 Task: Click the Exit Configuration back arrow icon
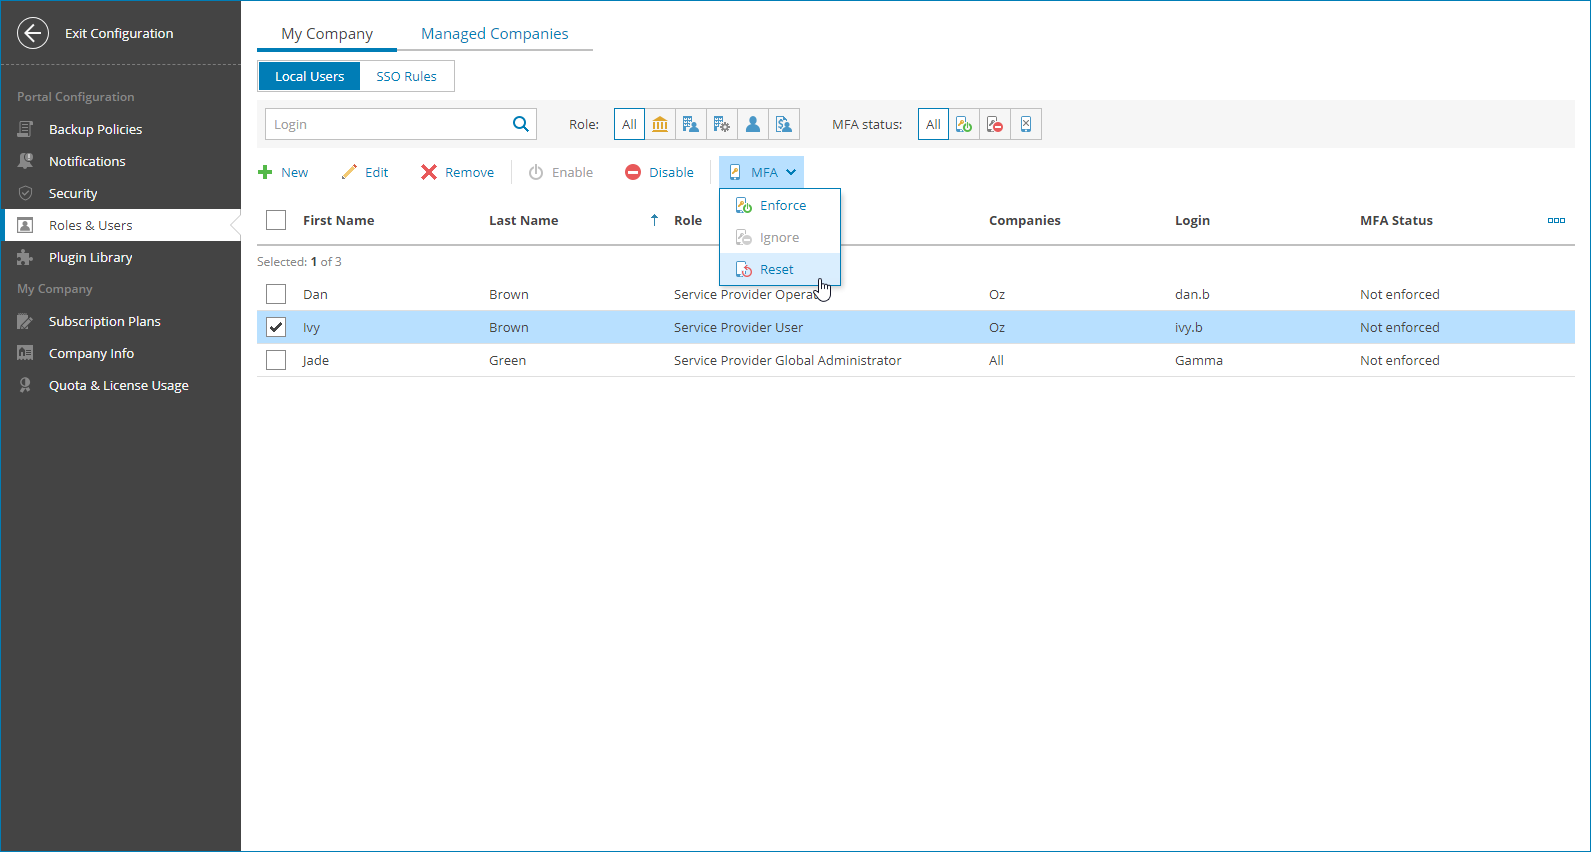click(x=33, y=33)
